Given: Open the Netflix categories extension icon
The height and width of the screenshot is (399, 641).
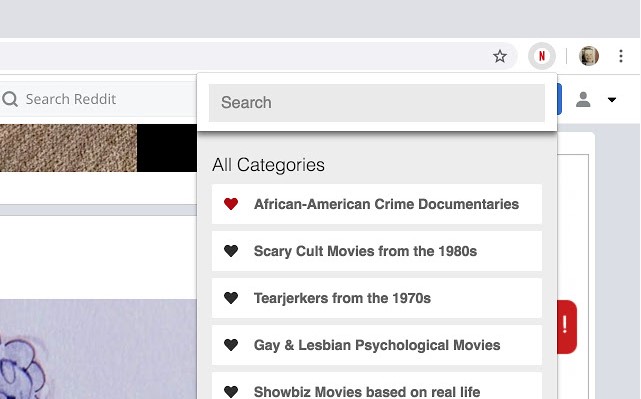Looking at the screenshot, I should coord(542,56).
